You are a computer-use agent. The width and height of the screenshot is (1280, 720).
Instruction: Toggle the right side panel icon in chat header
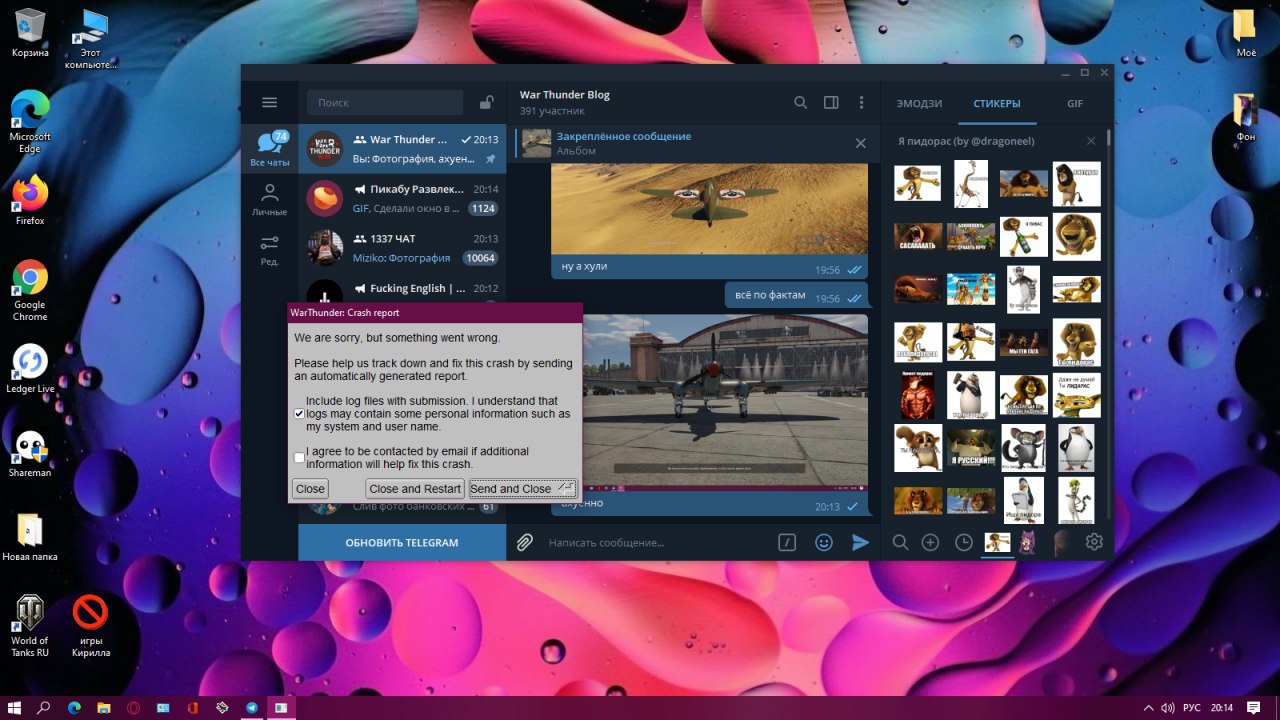click(831, 102)
